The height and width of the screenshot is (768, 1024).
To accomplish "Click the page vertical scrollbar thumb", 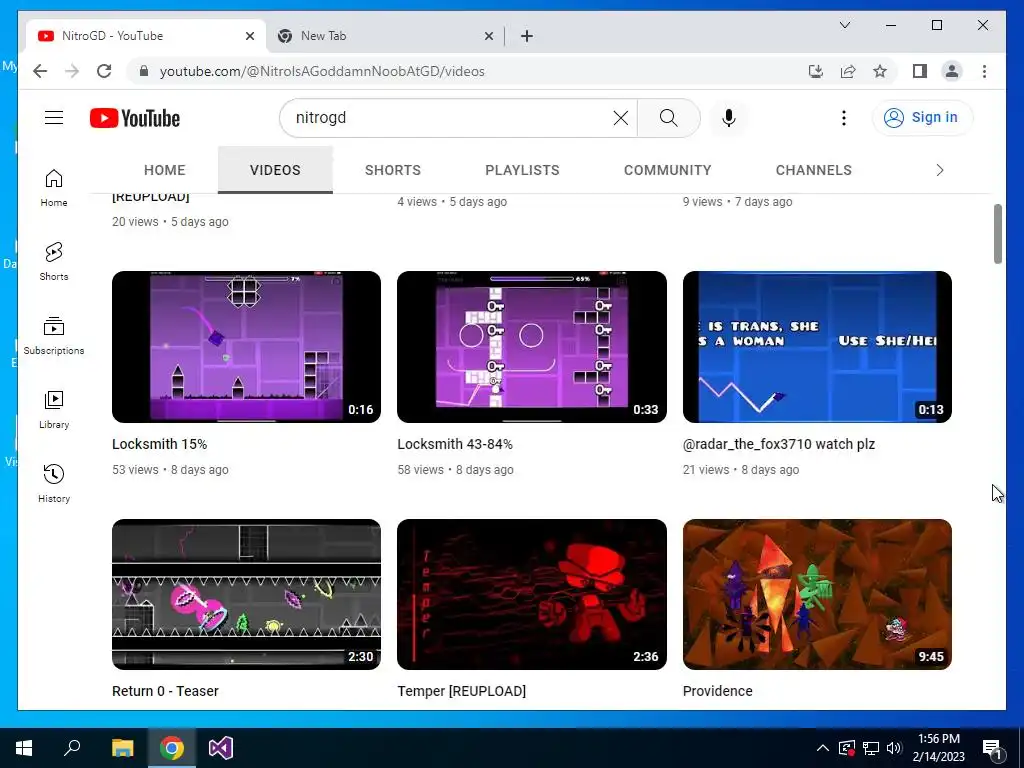I will click(997, 234).
